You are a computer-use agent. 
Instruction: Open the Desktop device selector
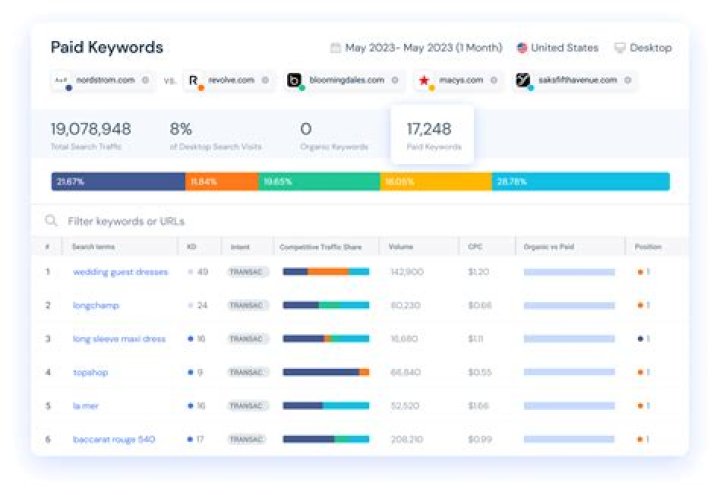(643, 48)
